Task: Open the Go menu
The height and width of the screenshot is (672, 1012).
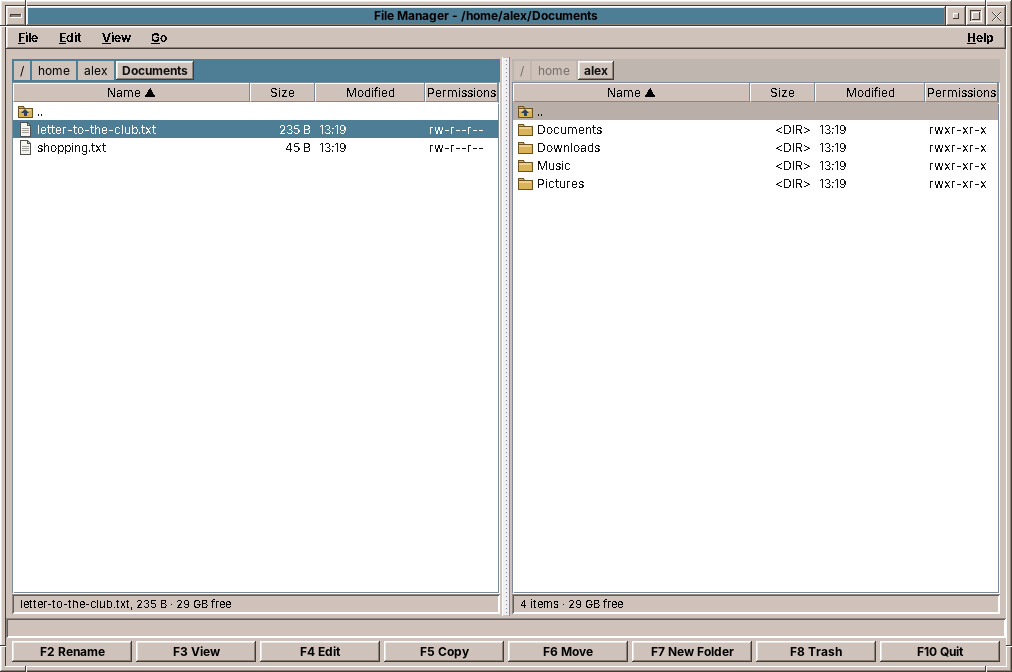Action: click(x=159, y=37)
